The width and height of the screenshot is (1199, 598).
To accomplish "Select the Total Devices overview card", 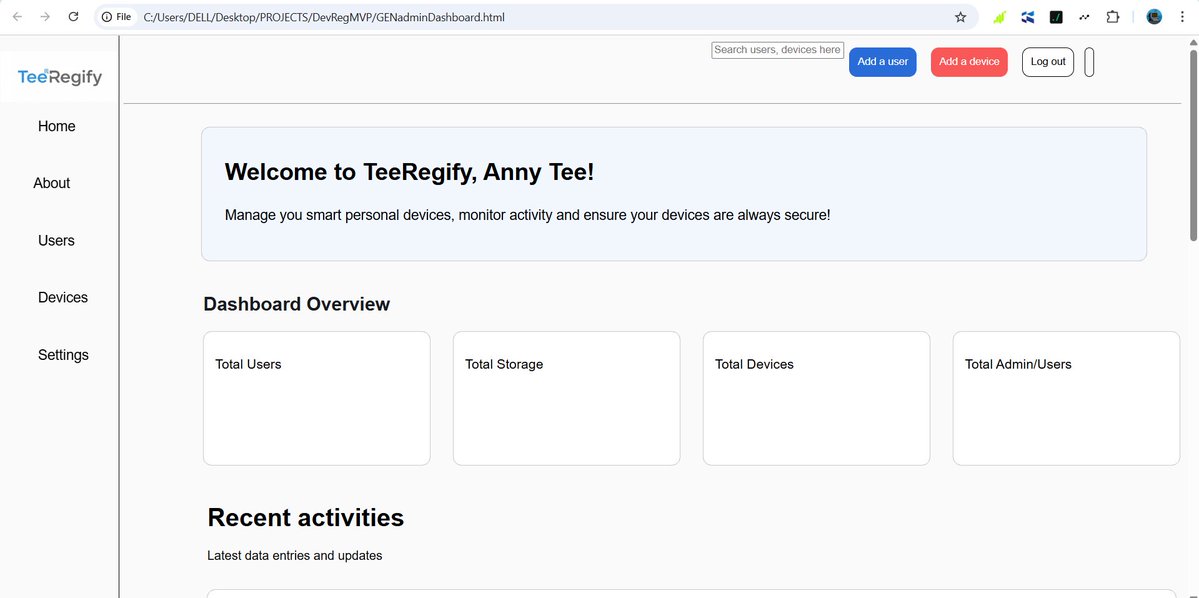I will (x=816, y=398).
